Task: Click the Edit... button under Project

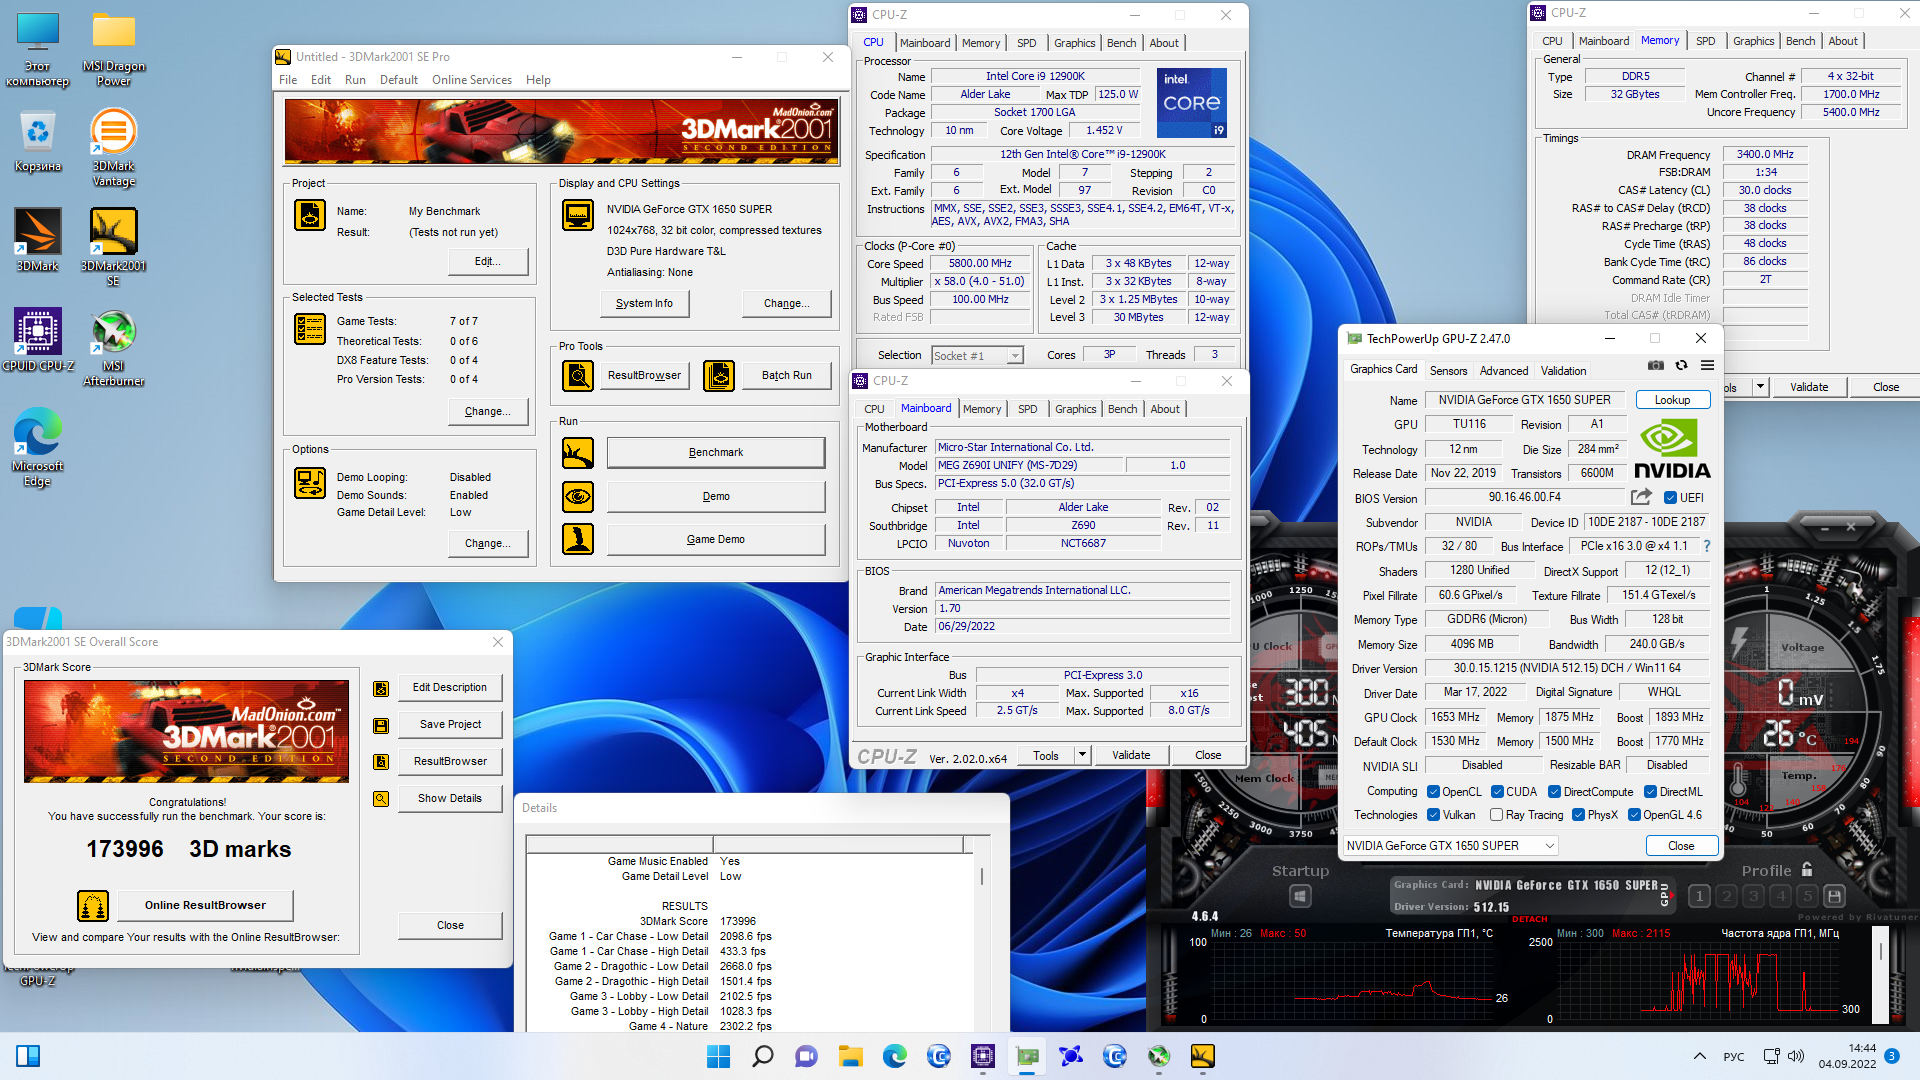Action: (487, 262)
